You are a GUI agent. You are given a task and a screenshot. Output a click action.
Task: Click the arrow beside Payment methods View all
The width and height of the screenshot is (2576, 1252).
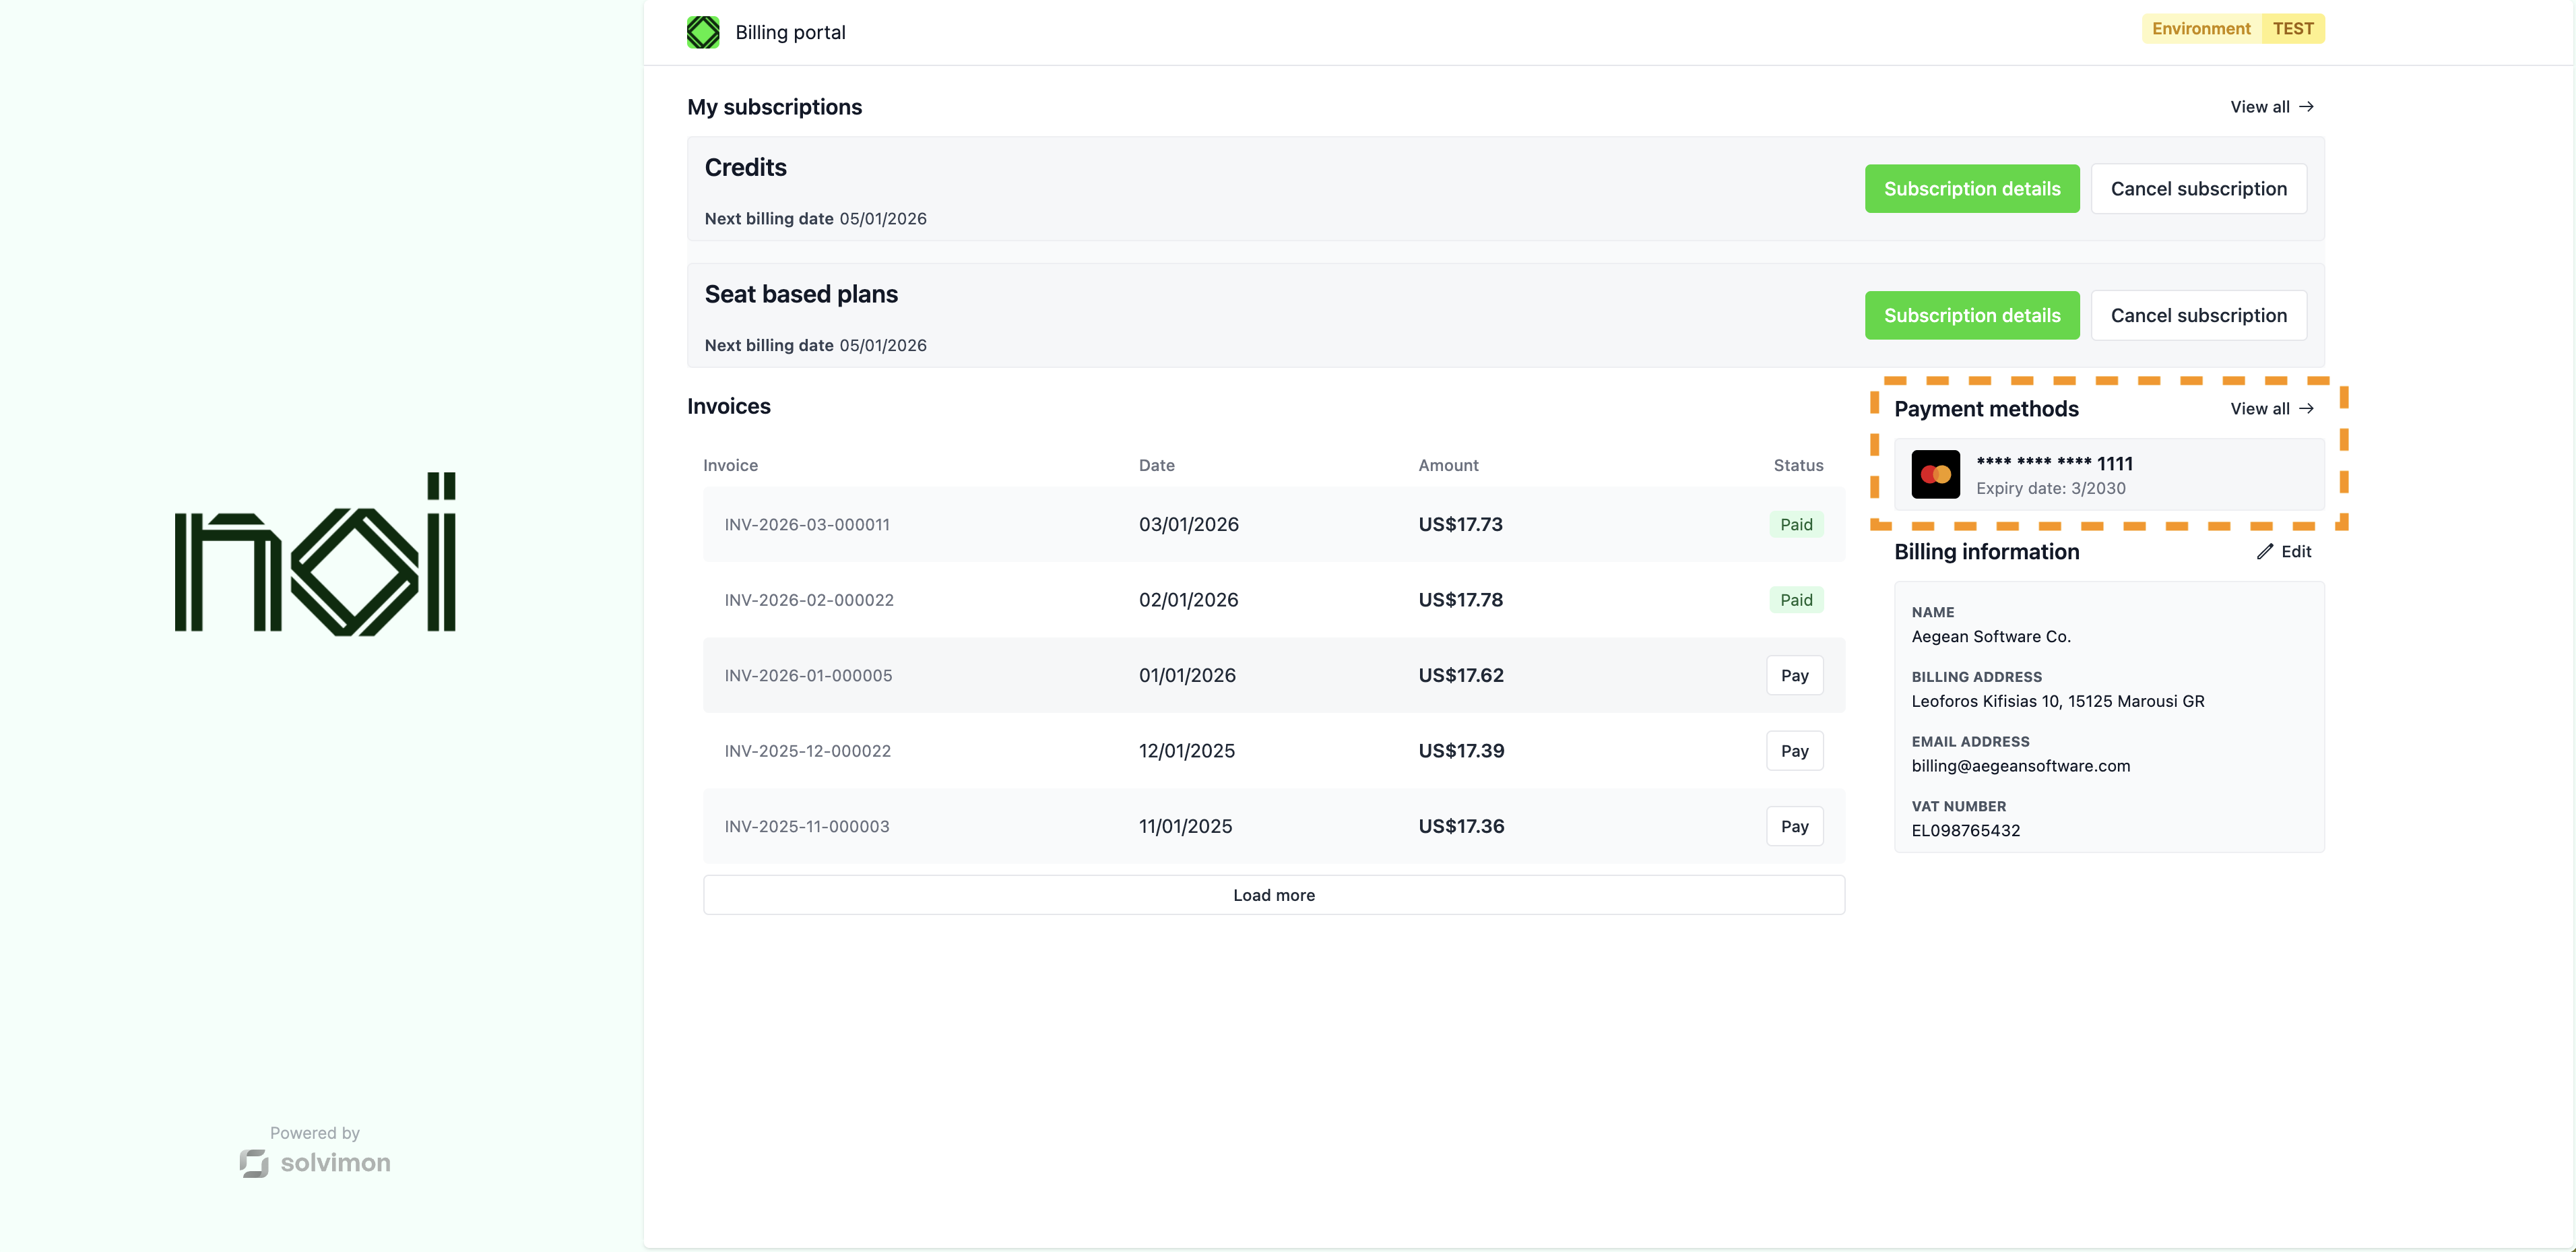tap(2306, 409)
